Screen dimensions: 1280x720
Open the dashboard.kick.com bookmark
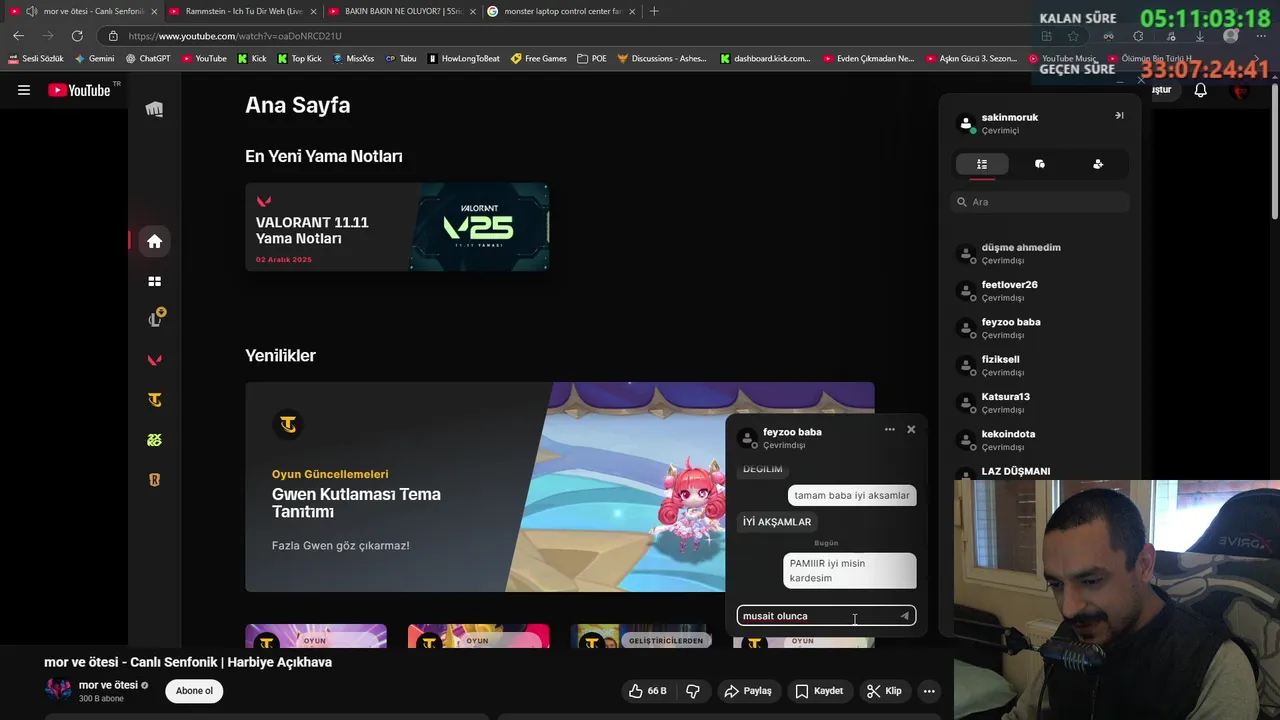click(765, 59)
